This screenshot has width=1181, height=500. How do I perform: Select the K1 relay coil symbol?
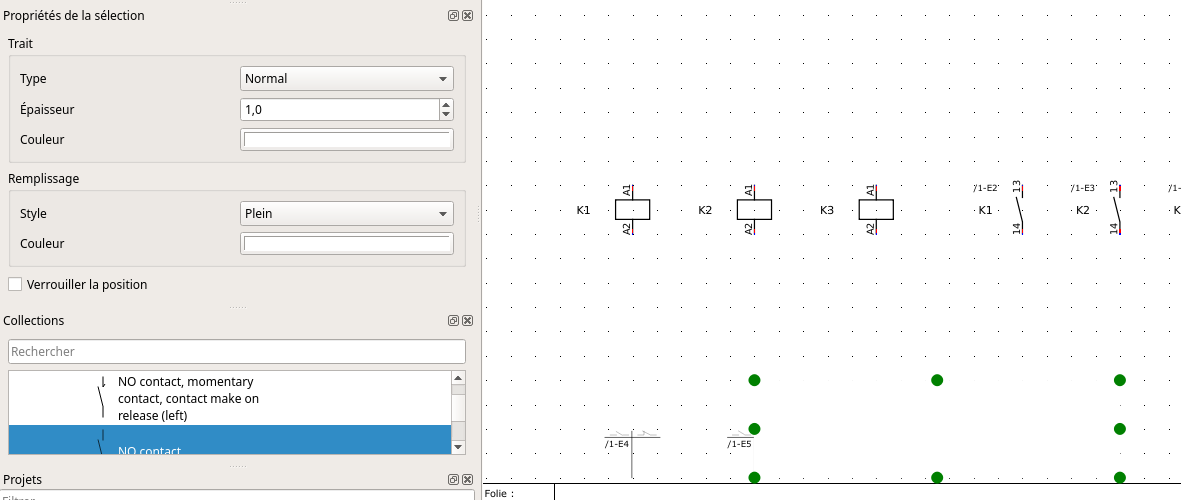pyautogui.click(x=632, y=210)
